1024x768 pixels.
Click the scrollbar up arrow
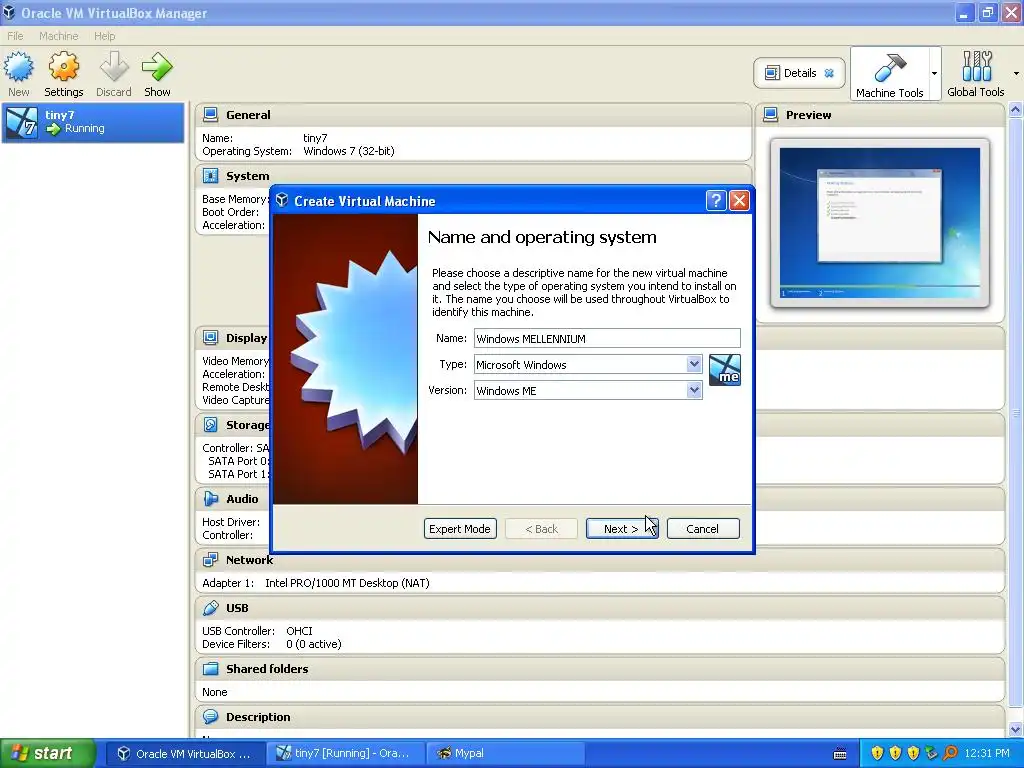pos(1016,110)
